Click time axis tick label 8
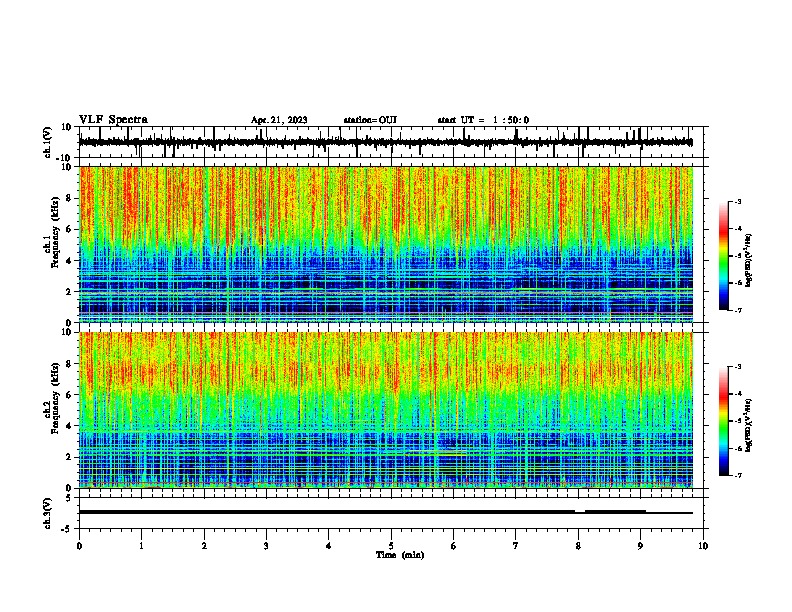The height and width of the screenshot is (612, 792). coord(578,546)
